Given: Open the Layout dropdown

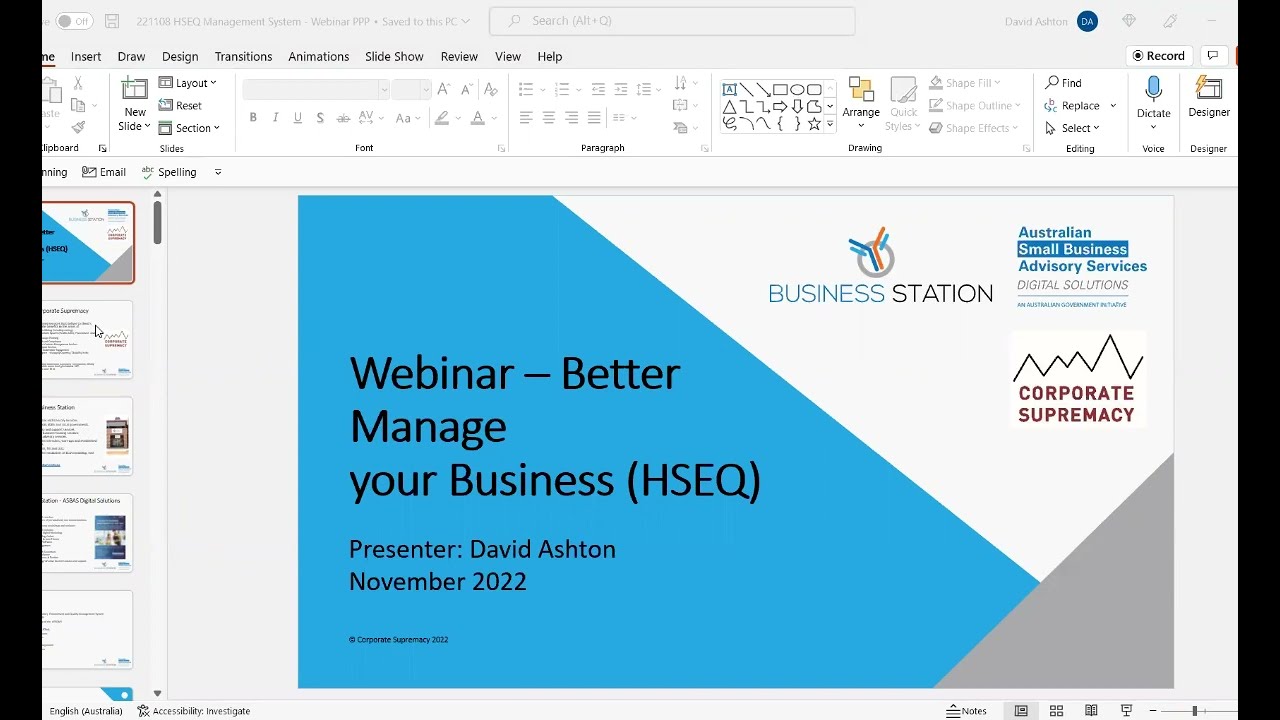Looking at the screenshot, I should [x=188, y=83].
